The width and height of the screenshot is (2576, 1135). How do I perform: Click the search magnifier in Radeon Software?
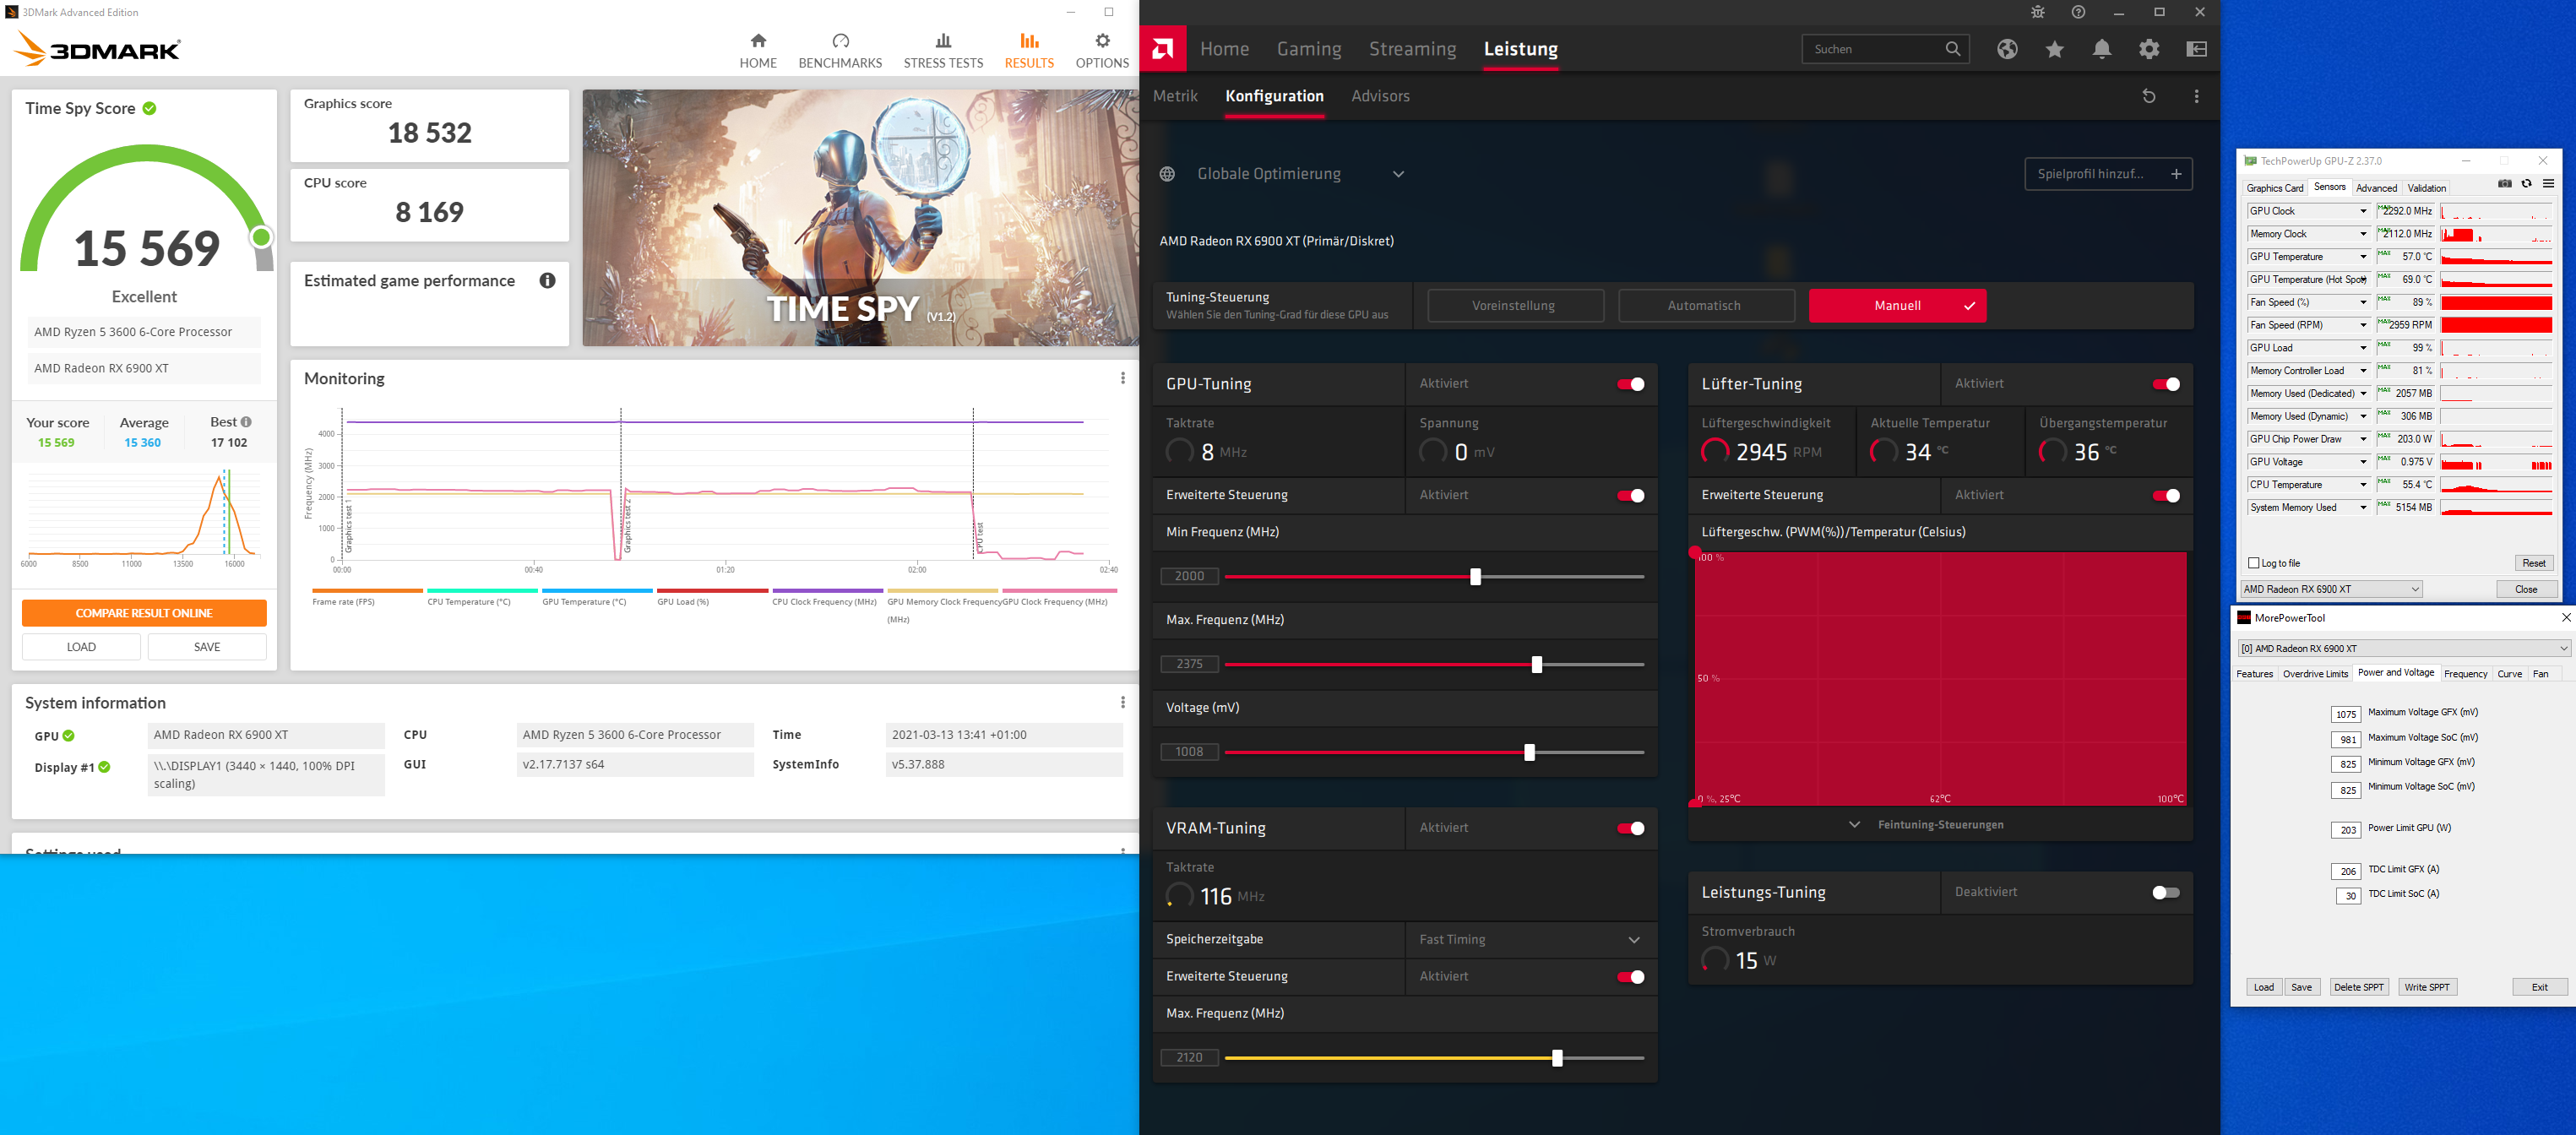[x=1952, y=49]
